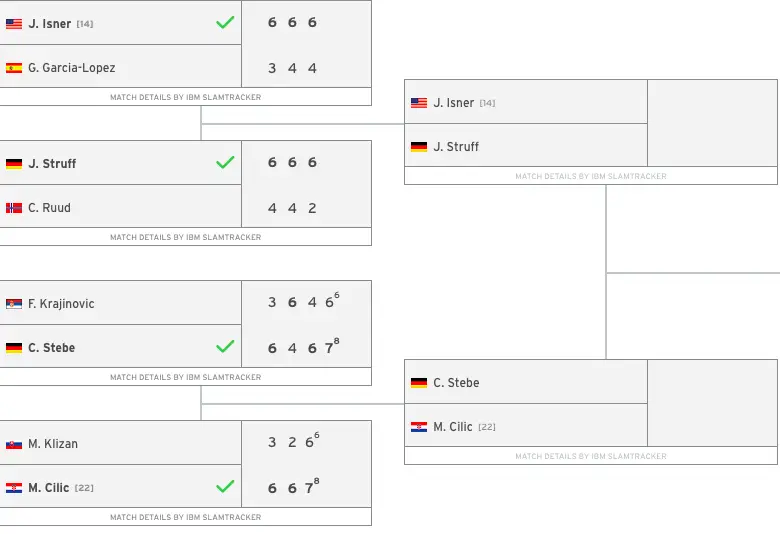Open match details for Klizan vs Cilic
This screenshot has height=534, width=780.
(186, 517)
